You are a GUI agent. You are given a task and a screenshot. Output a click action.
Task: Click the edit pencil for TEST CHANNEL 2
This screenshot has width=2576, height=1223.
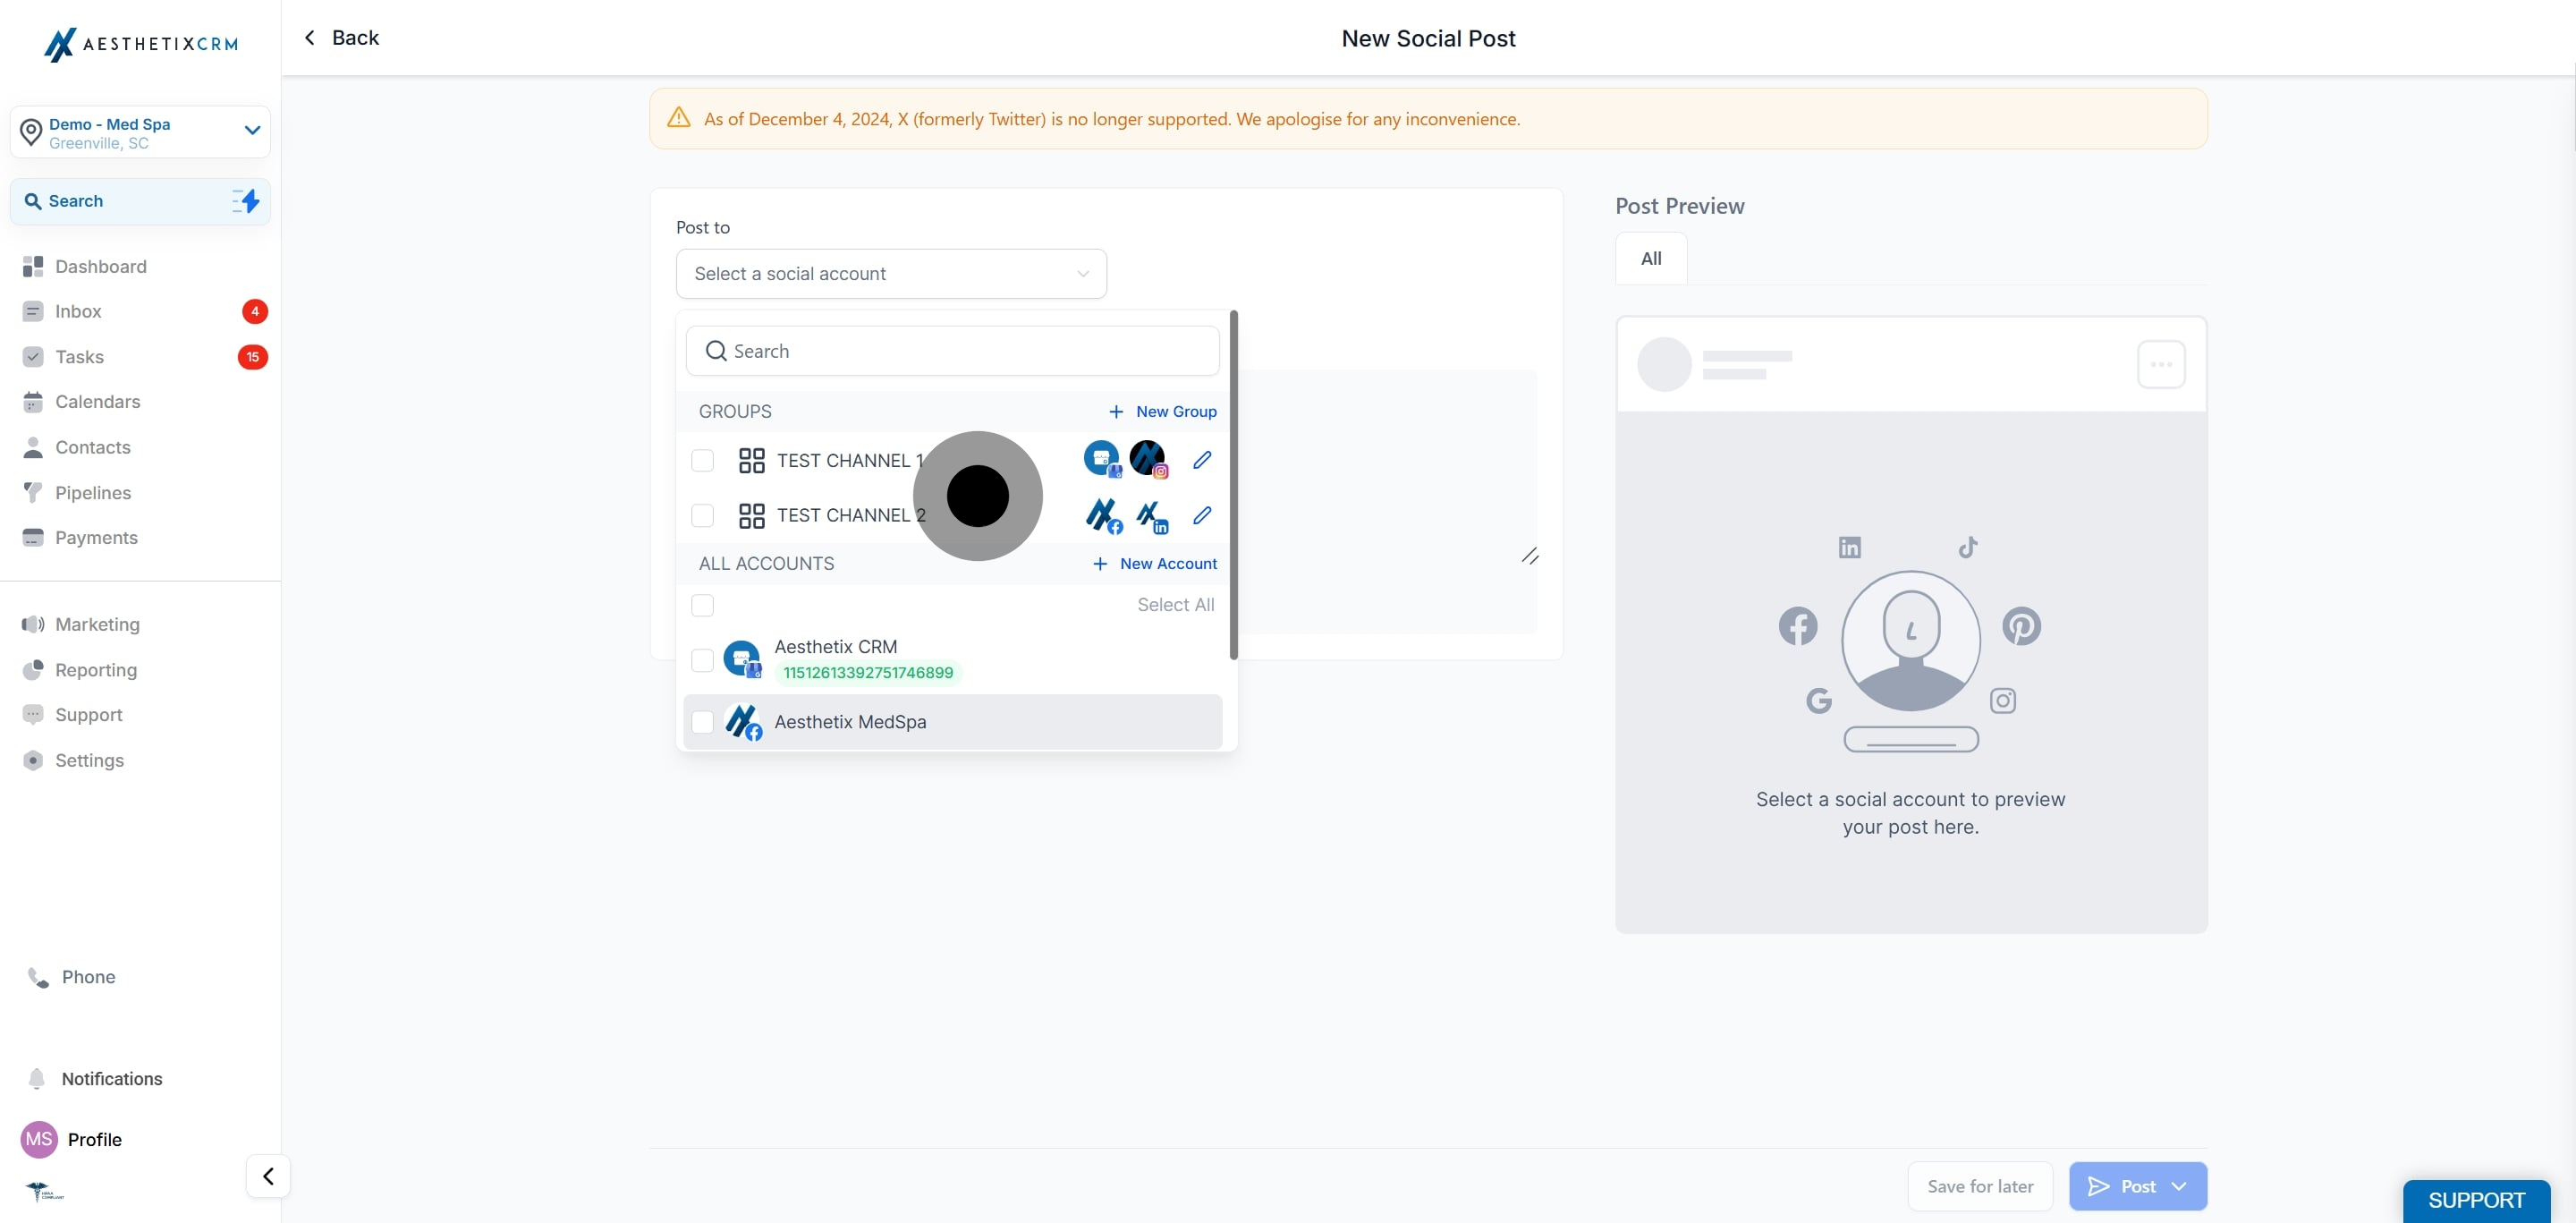(x=1202, y=515)
